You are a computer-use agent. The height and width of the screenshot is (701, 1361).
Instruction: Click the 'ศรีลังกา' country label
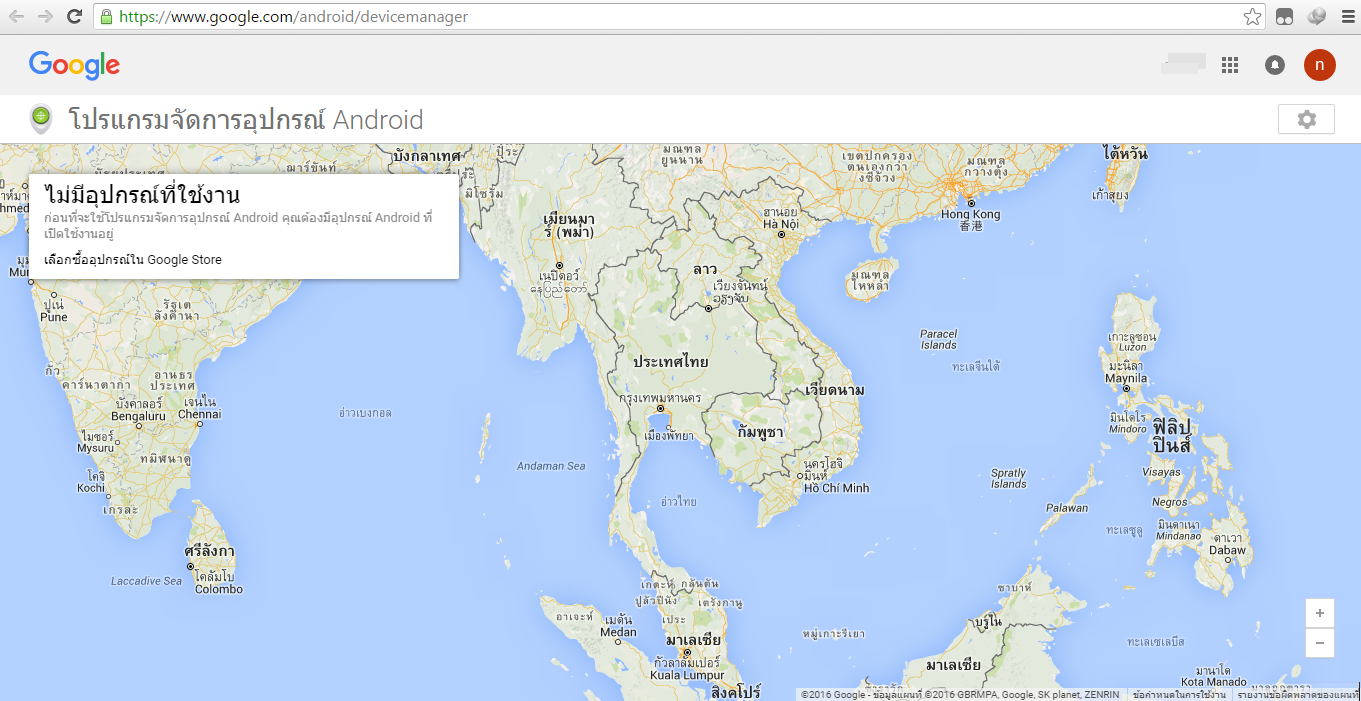coord(209,551)
